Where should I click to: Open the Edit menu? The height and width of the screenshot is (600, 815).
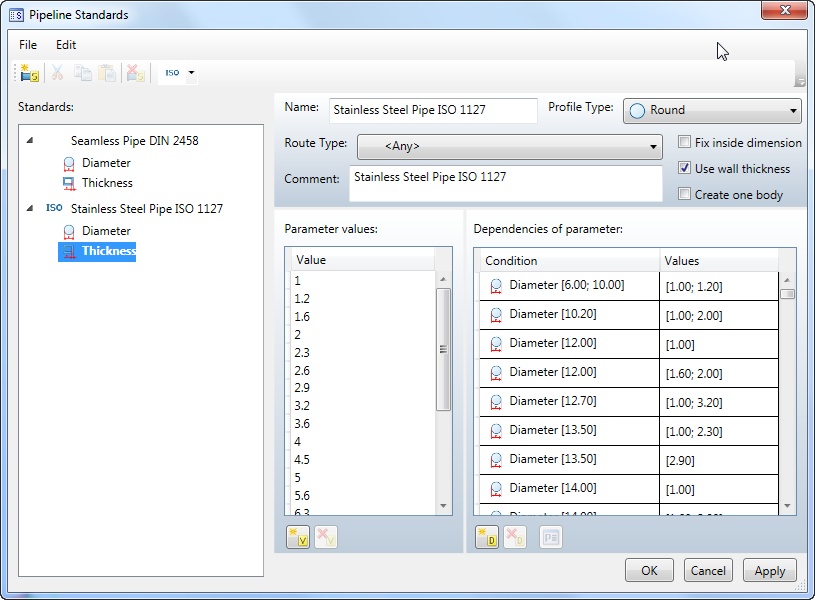[x=66, y=45]
